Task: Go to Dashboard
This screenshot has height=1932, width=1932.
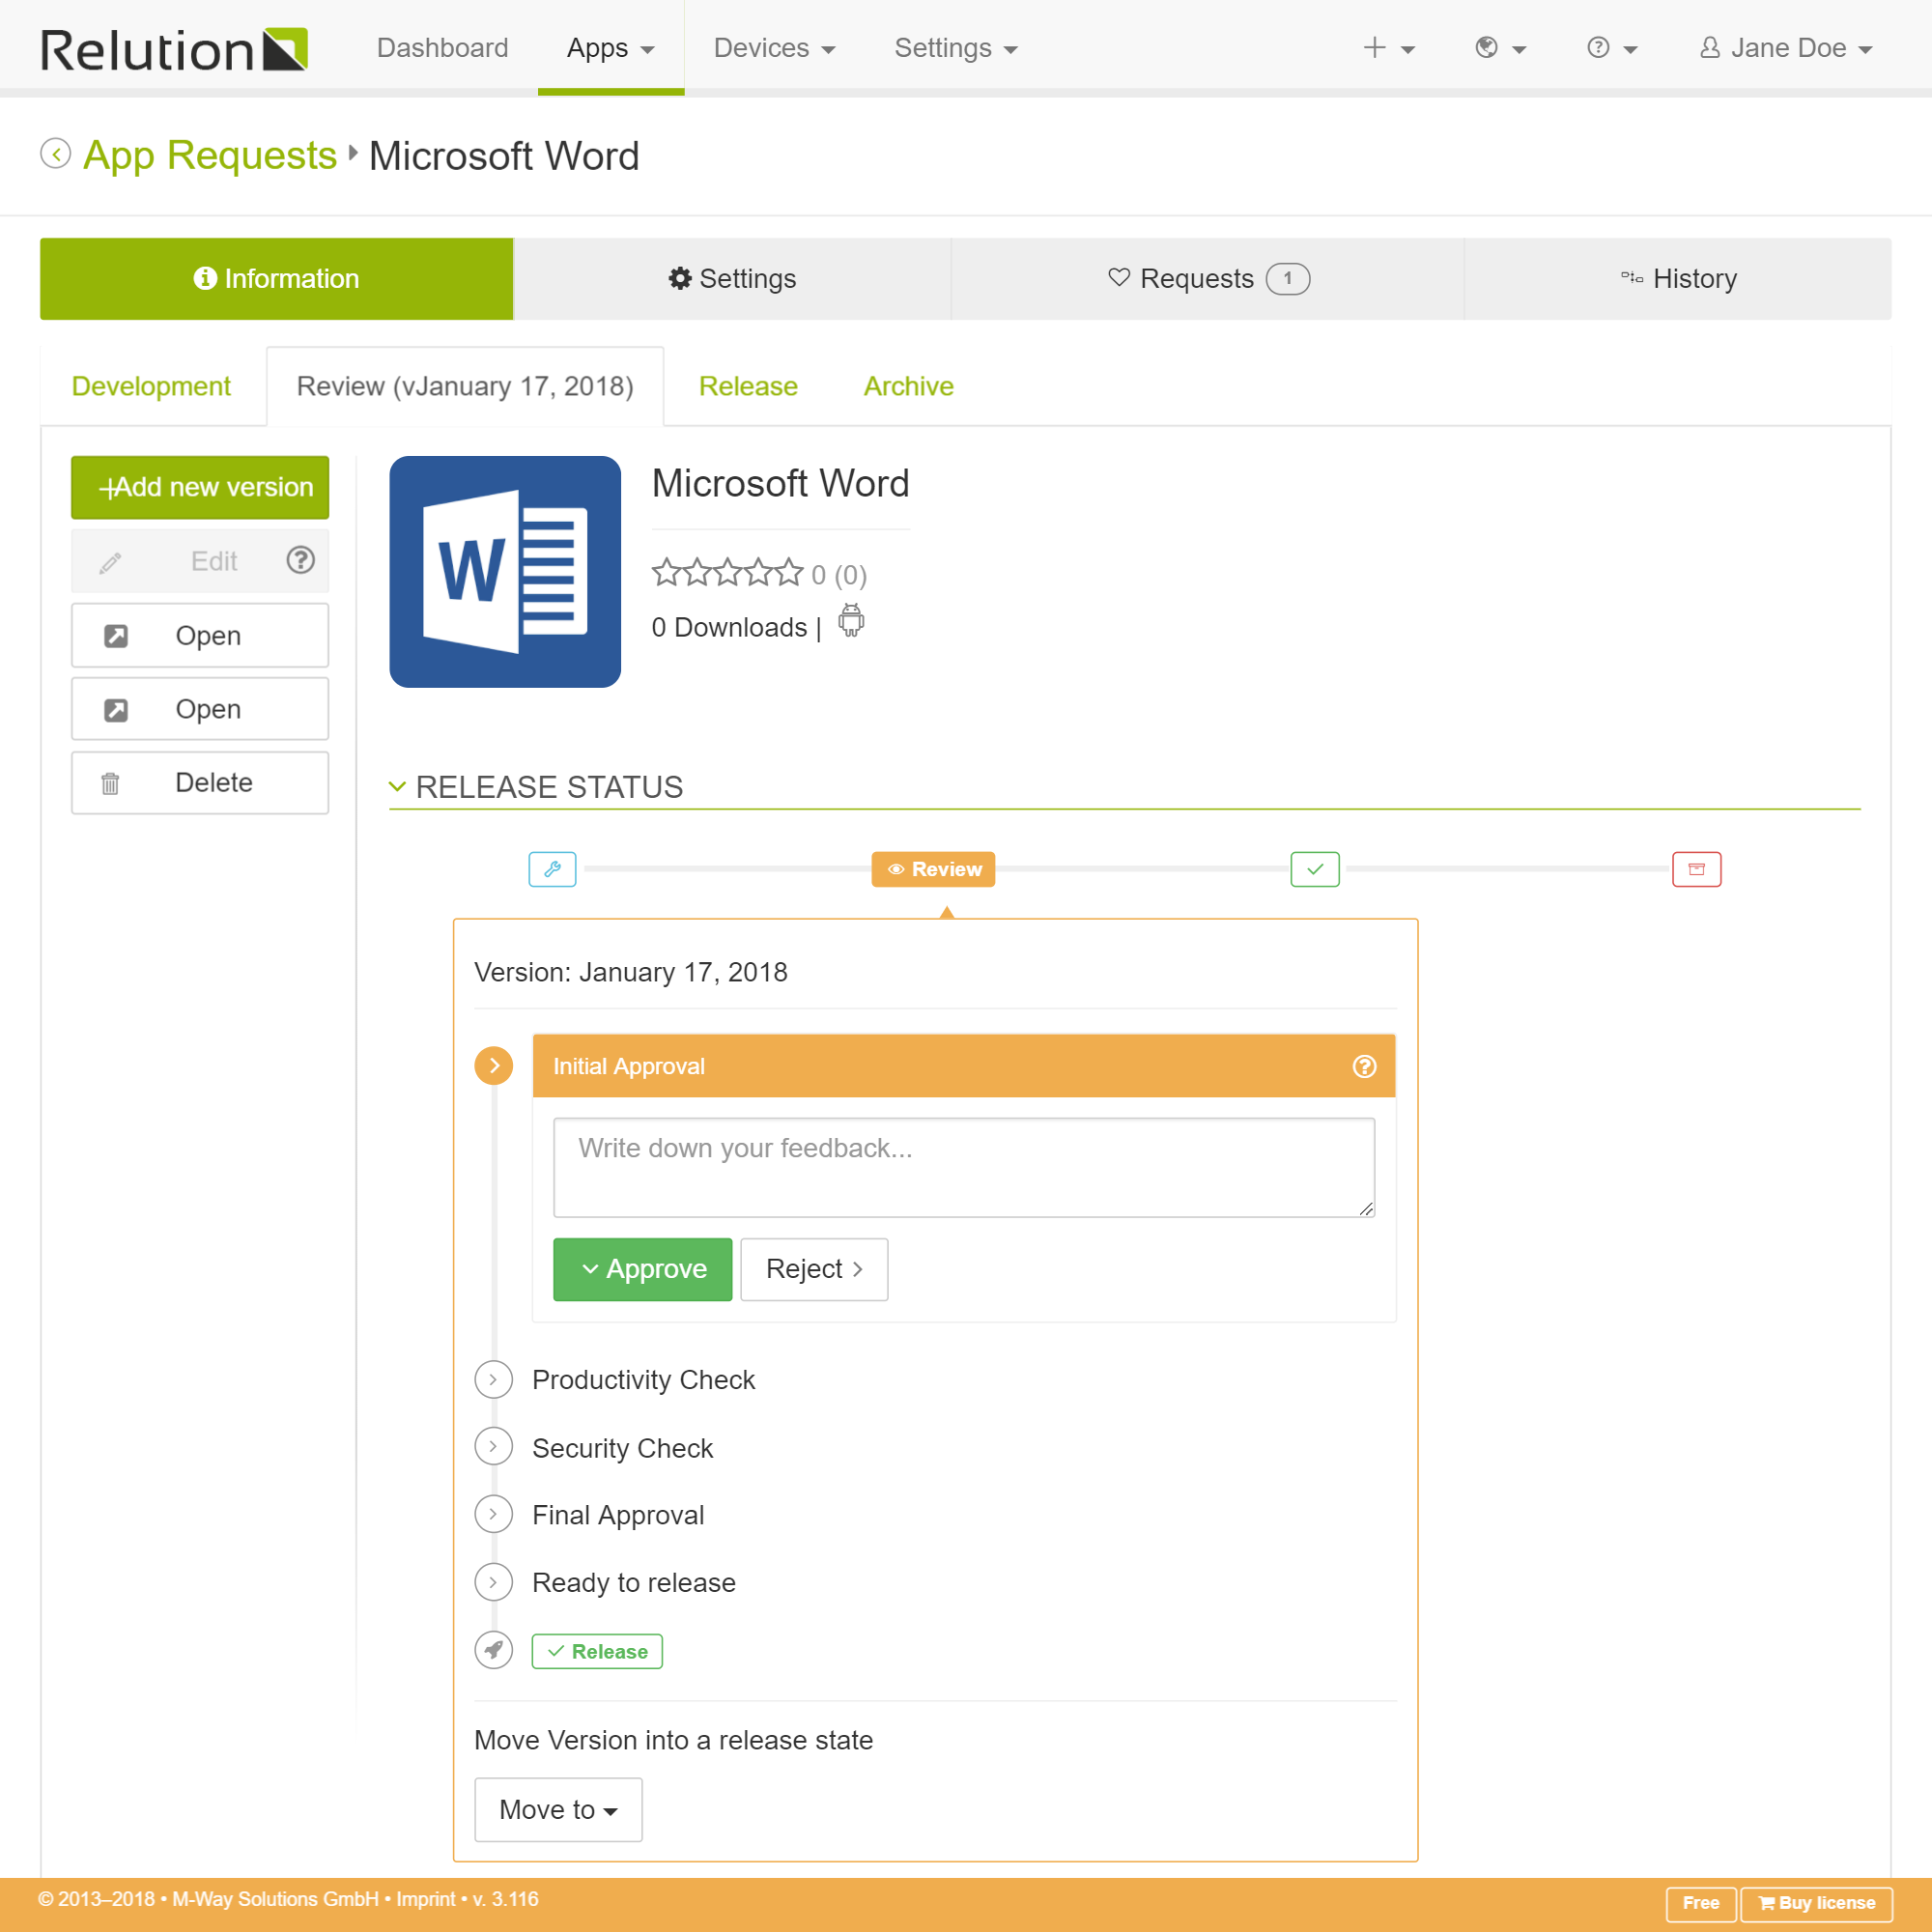Action: [x=442, y=48]
